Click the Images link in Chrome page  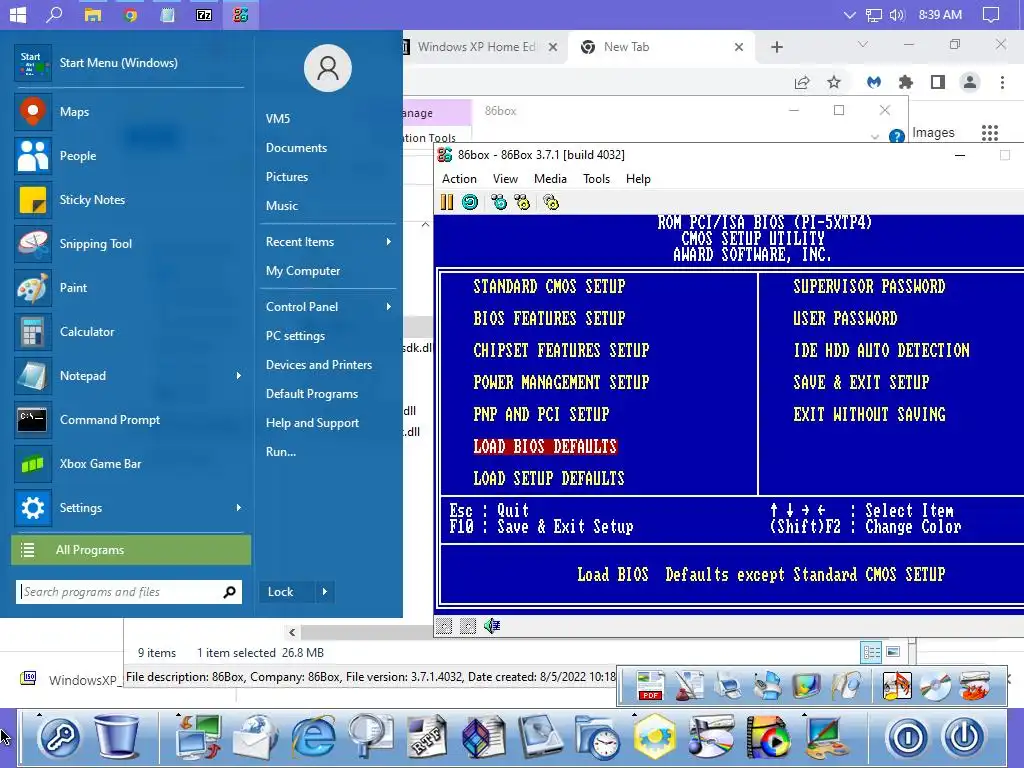pyautogui.click(x=933, y=133)
